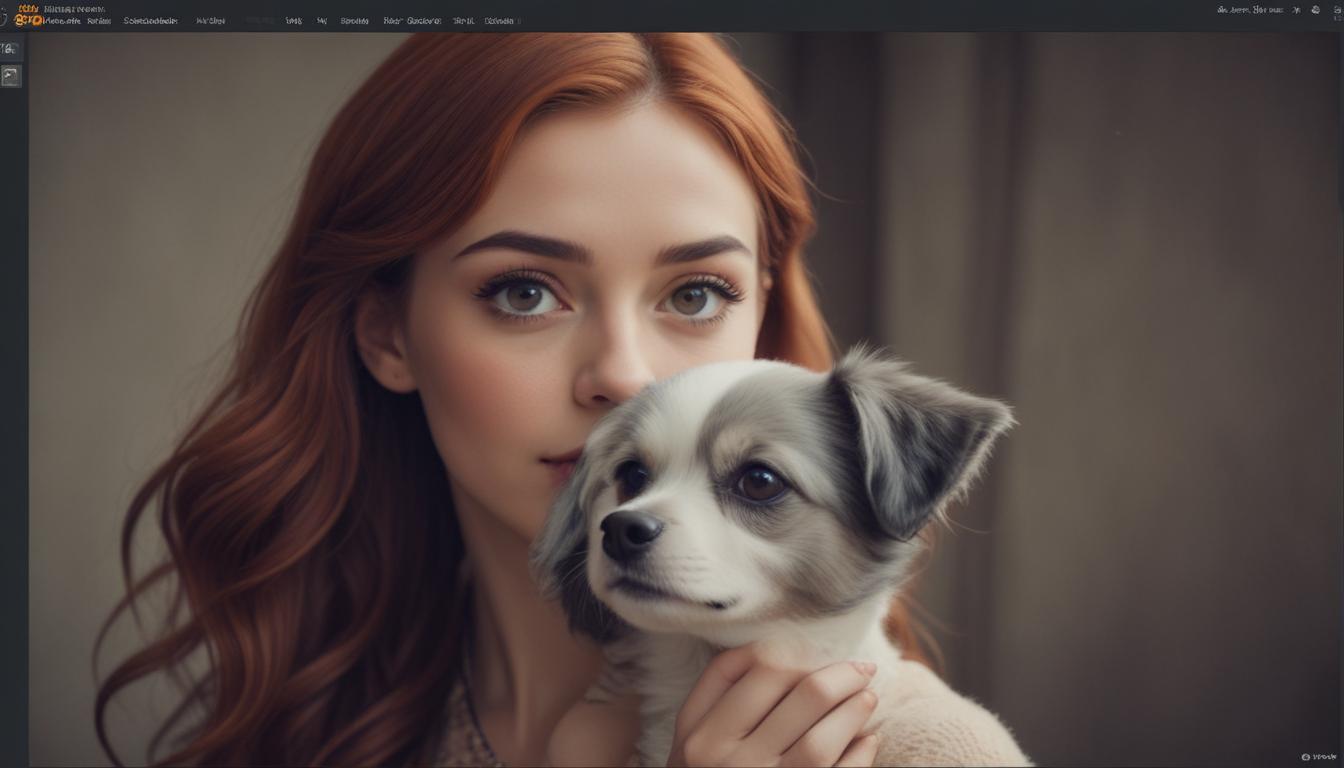The height and width of the screenshot is (768, 1344).
Task: Click the small icon right after the top-right label
Action: pyautogui.click(x=1297, y=10)
